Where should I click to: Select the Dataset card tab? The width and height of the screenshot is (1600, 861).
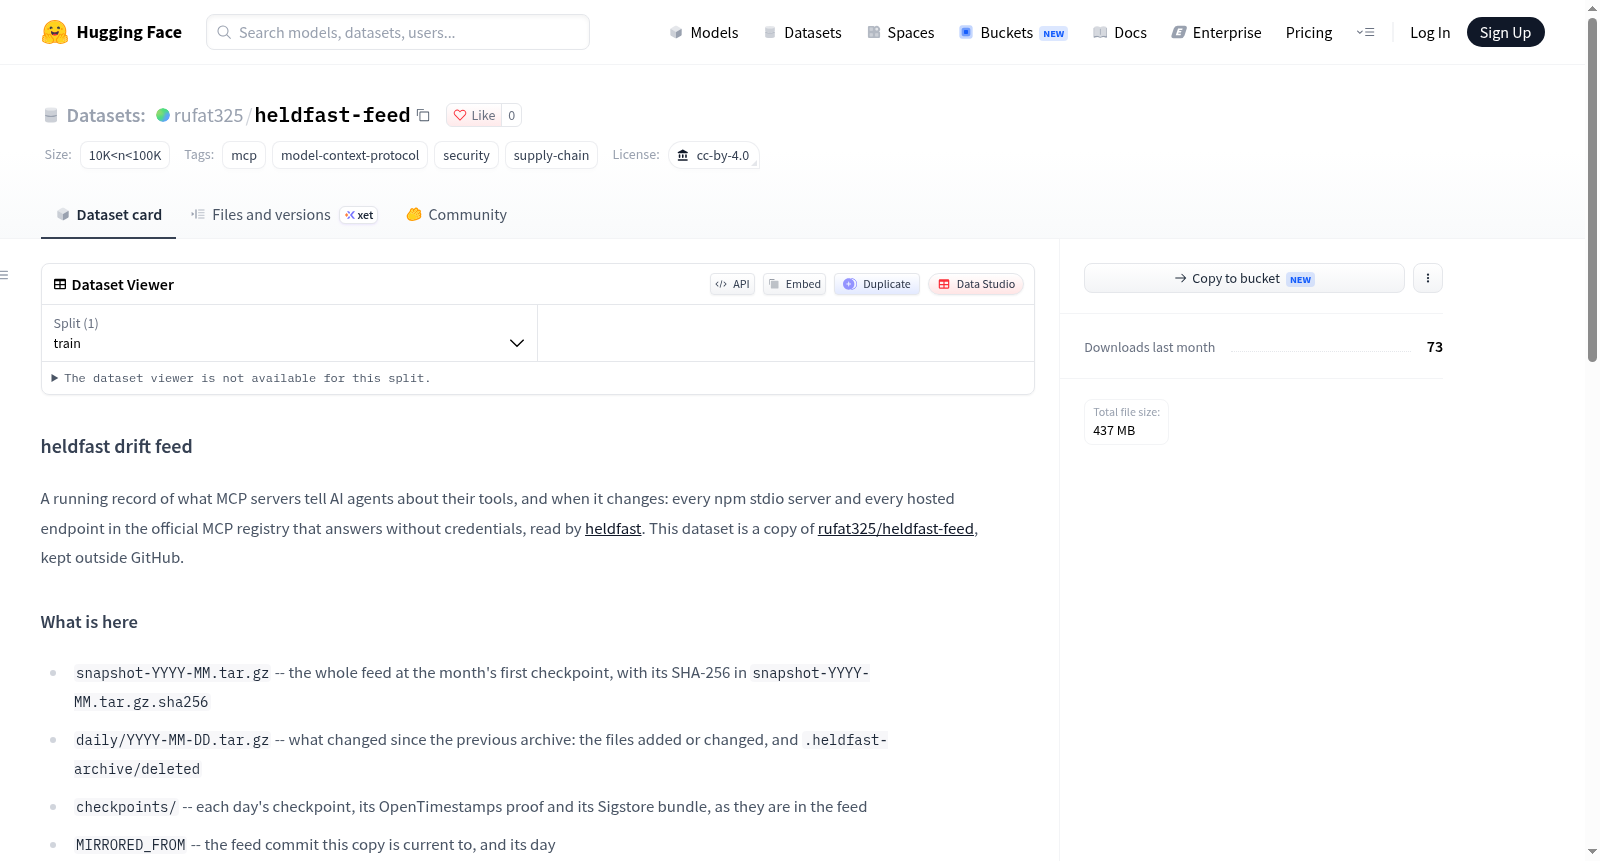click(108, 215)
